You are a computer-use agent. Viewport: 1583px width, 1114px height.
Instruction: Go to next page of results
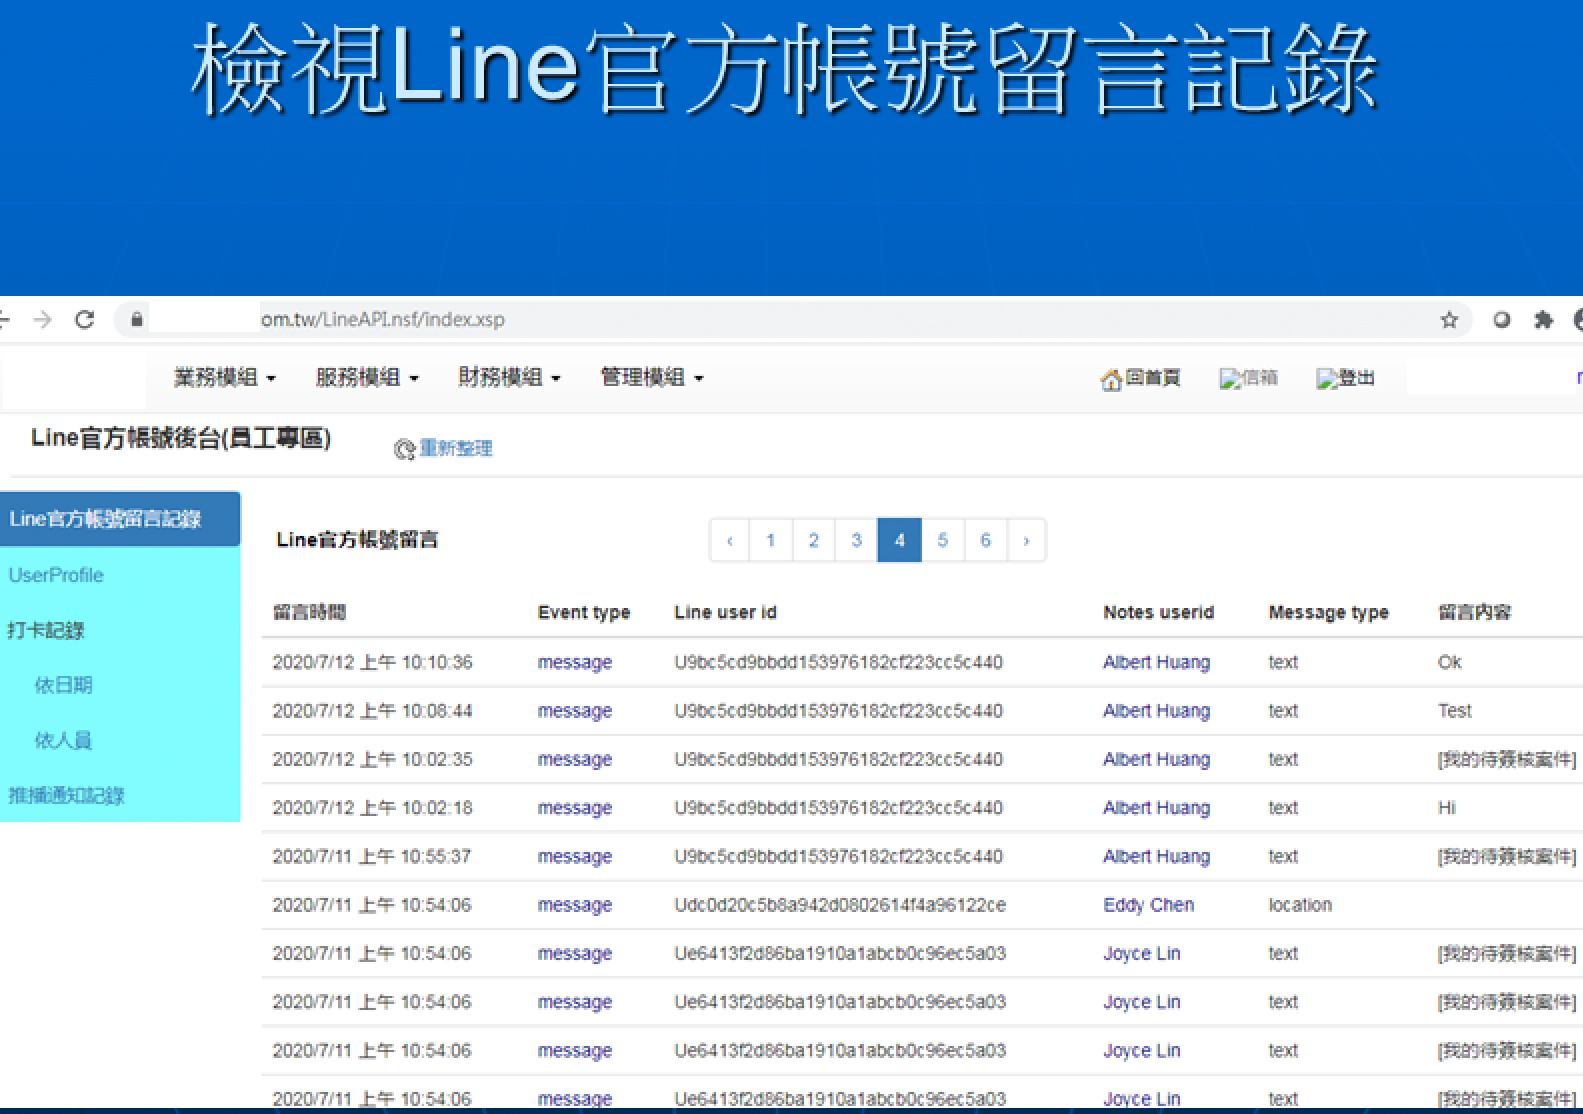pyautogui.click(x=1027, y=540)
